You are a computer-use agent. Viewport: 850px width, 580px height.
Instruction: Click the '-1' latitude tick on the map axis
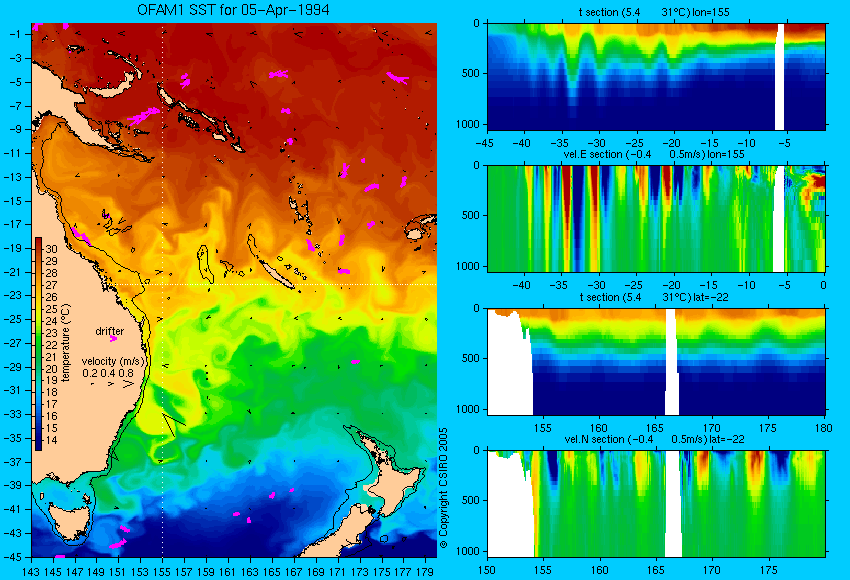click(x=14, y=34)
